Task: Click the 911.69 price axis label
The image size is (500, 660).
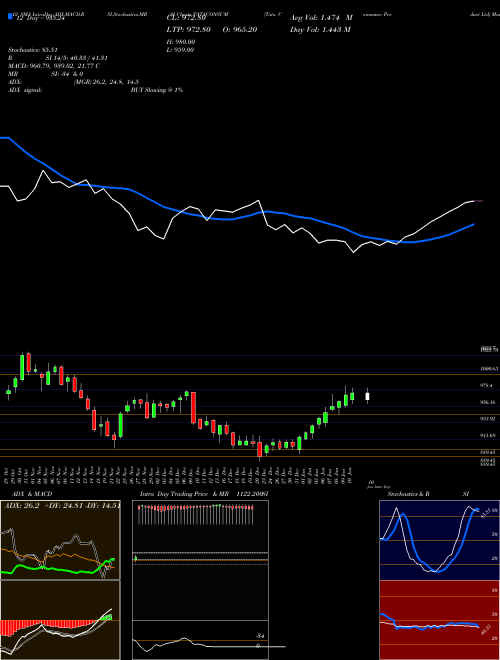Action: point(488,436)
